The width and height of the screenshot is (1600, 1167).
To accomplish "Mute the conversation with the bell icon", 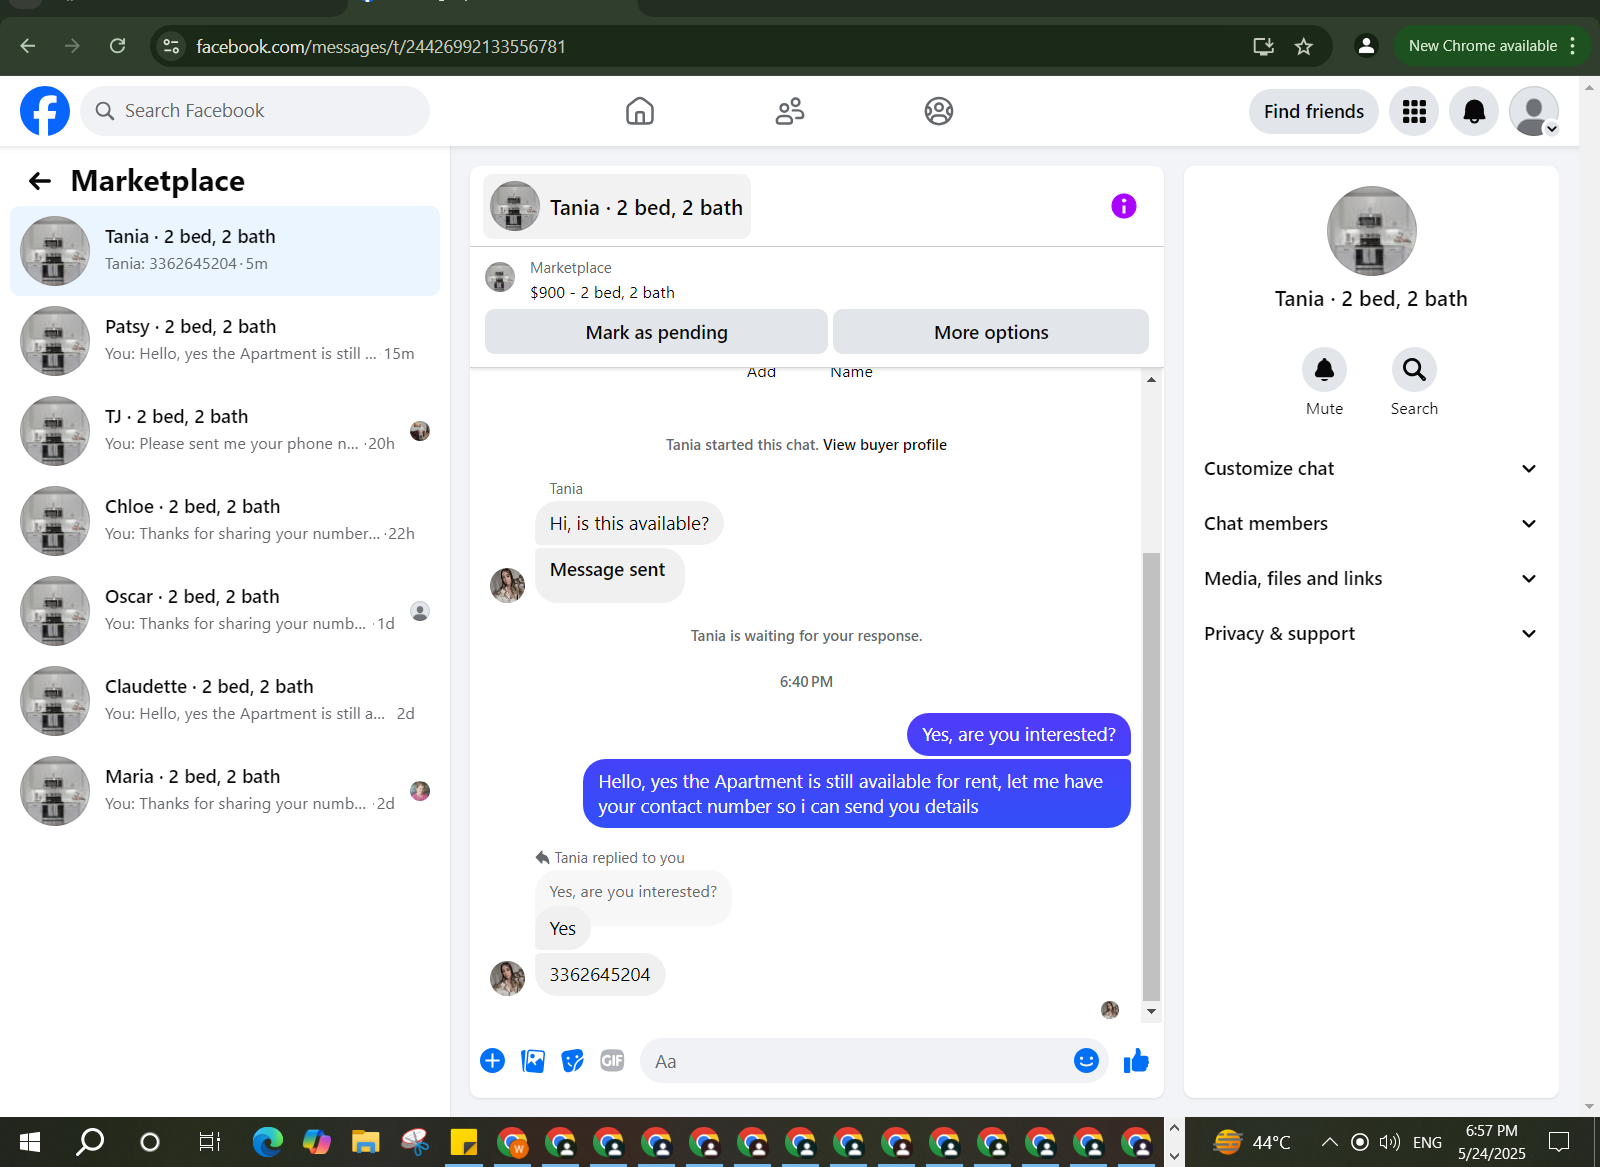I will [x=1324, y=370].
